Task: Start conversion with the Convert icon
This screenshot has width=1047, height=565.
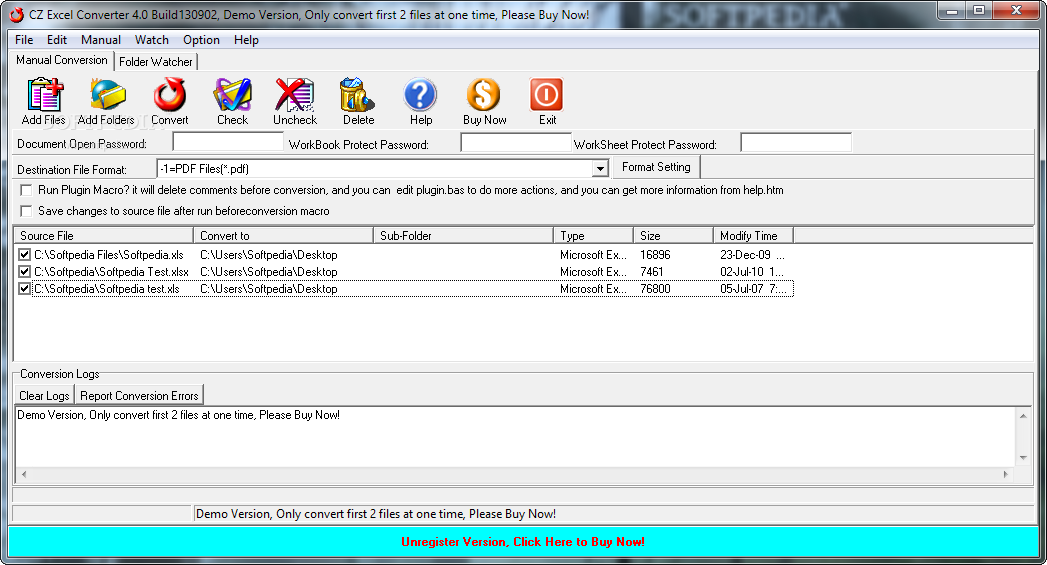Action: coord(170,95)
